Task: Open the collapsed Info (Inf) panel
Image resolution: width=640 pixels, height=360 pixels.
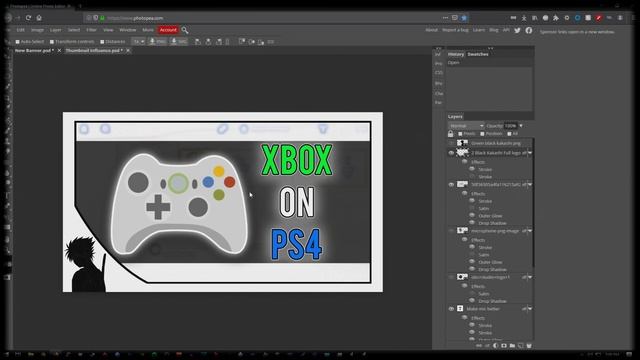Action: [x=438, y=54]
